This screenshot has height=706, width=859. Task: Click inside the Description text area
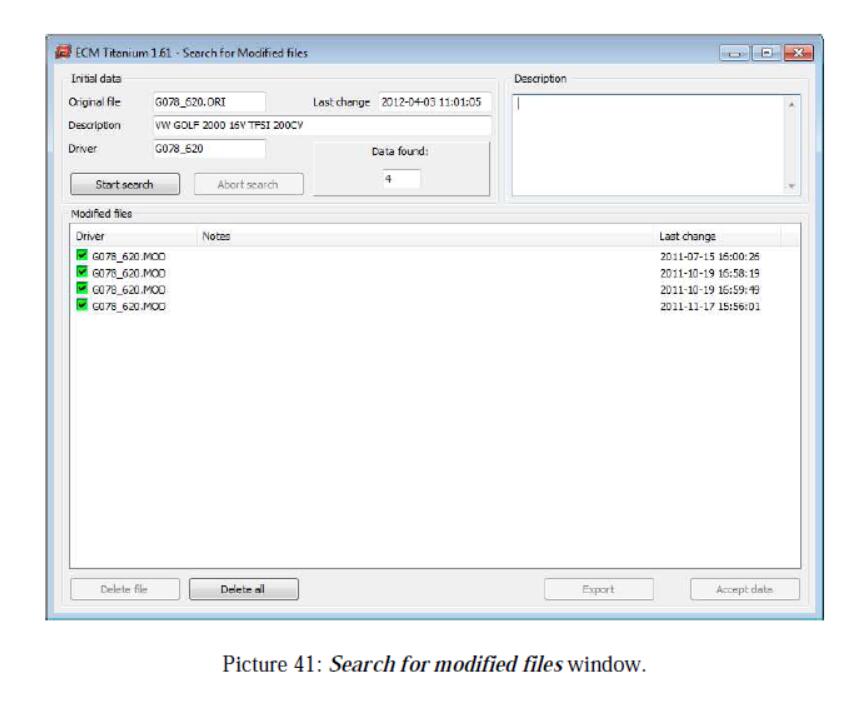(649, 145)
